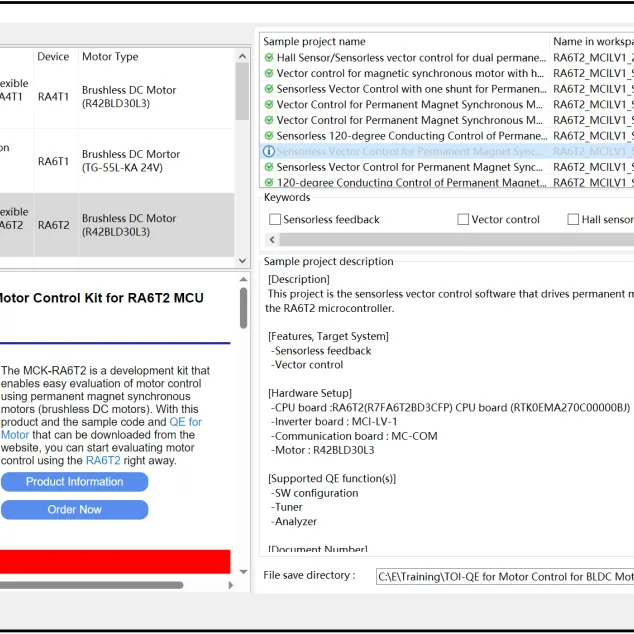This screenshot has width=634, height=634.
Task: Open the Product Information button
Action: pos(74,482)
